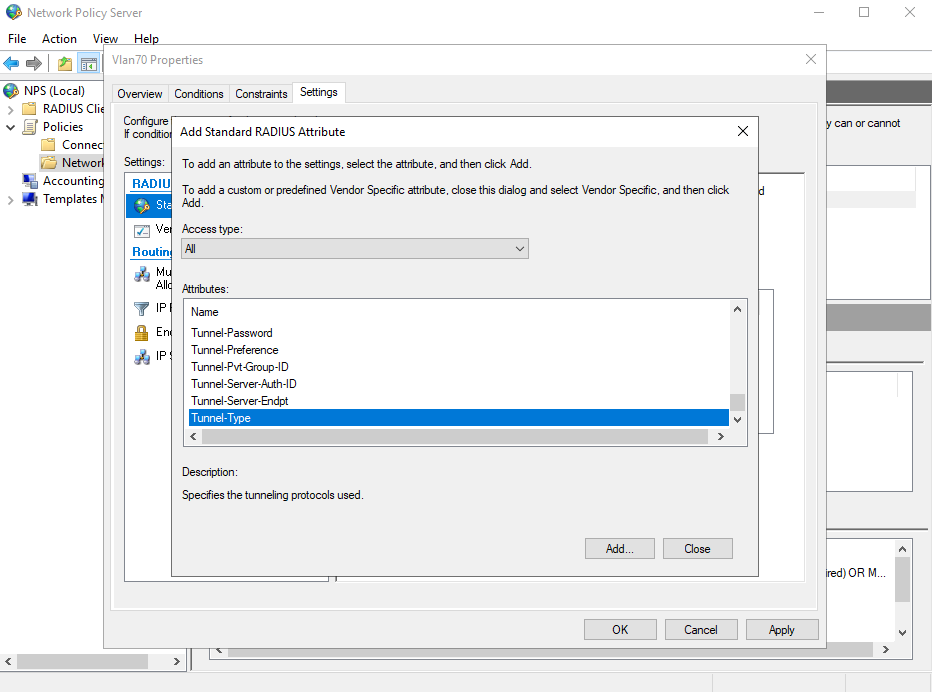This screenshot has width=932, height=692.
Task: Click Cancel in Vlan70 Properties
Action: (701, 630)
